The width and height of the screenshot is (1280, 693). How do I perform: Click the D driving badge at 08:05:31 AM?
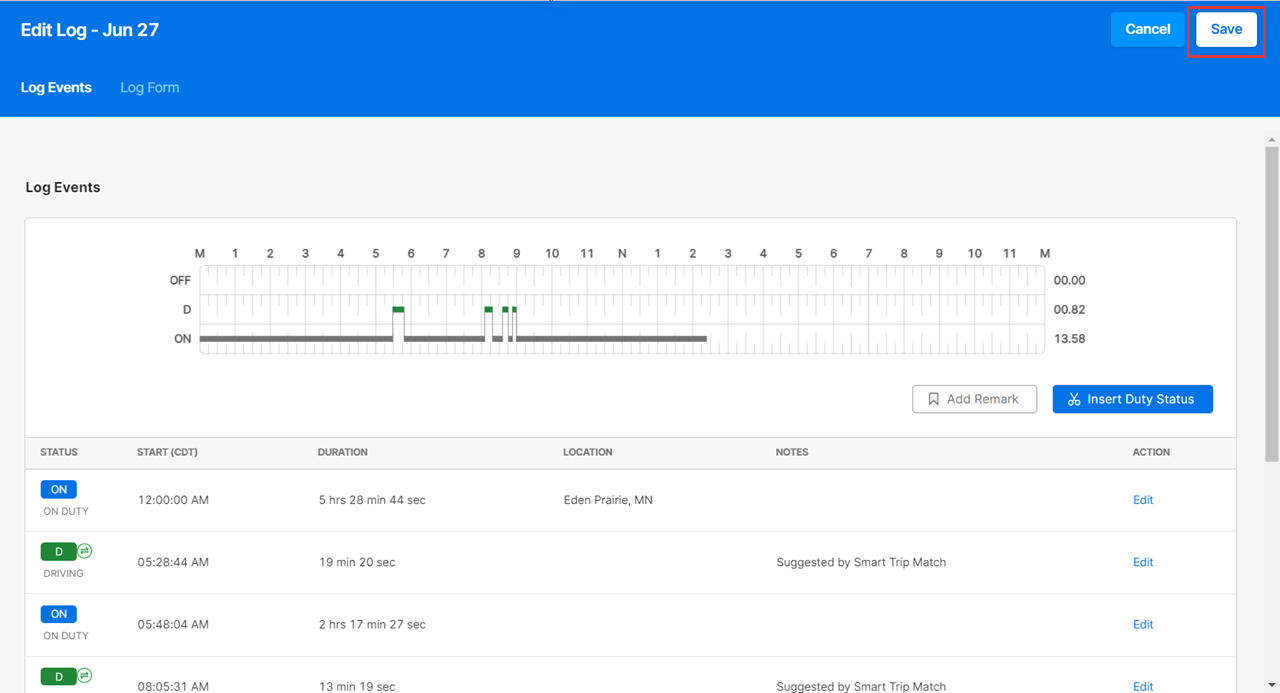tap(59, 676)
